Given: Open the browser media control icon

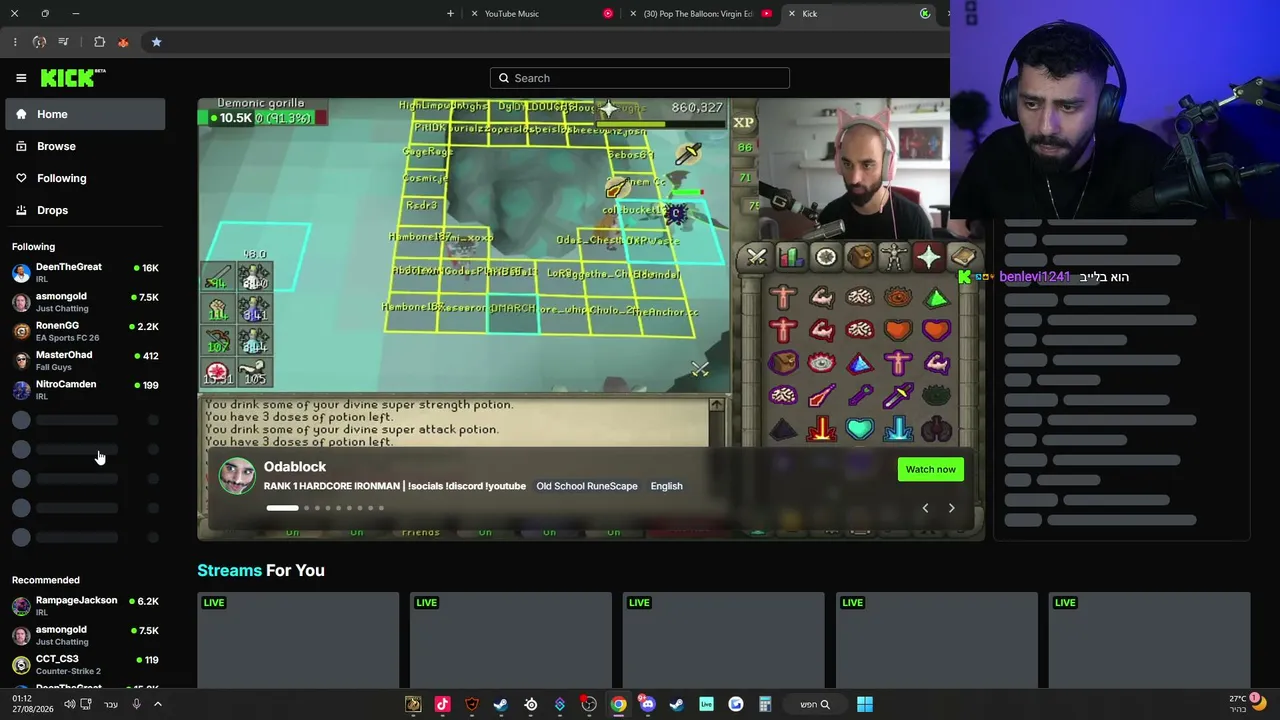Looking at the screenshot, I should (63, 42).
